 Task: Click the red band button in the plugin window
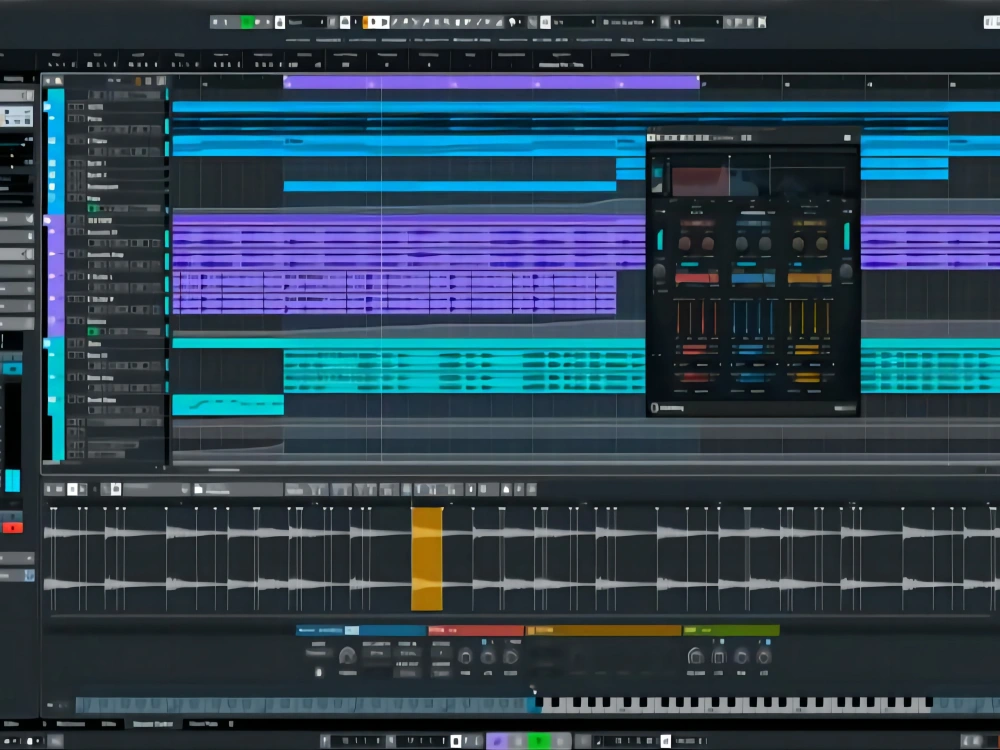click(x=696, y=277)
